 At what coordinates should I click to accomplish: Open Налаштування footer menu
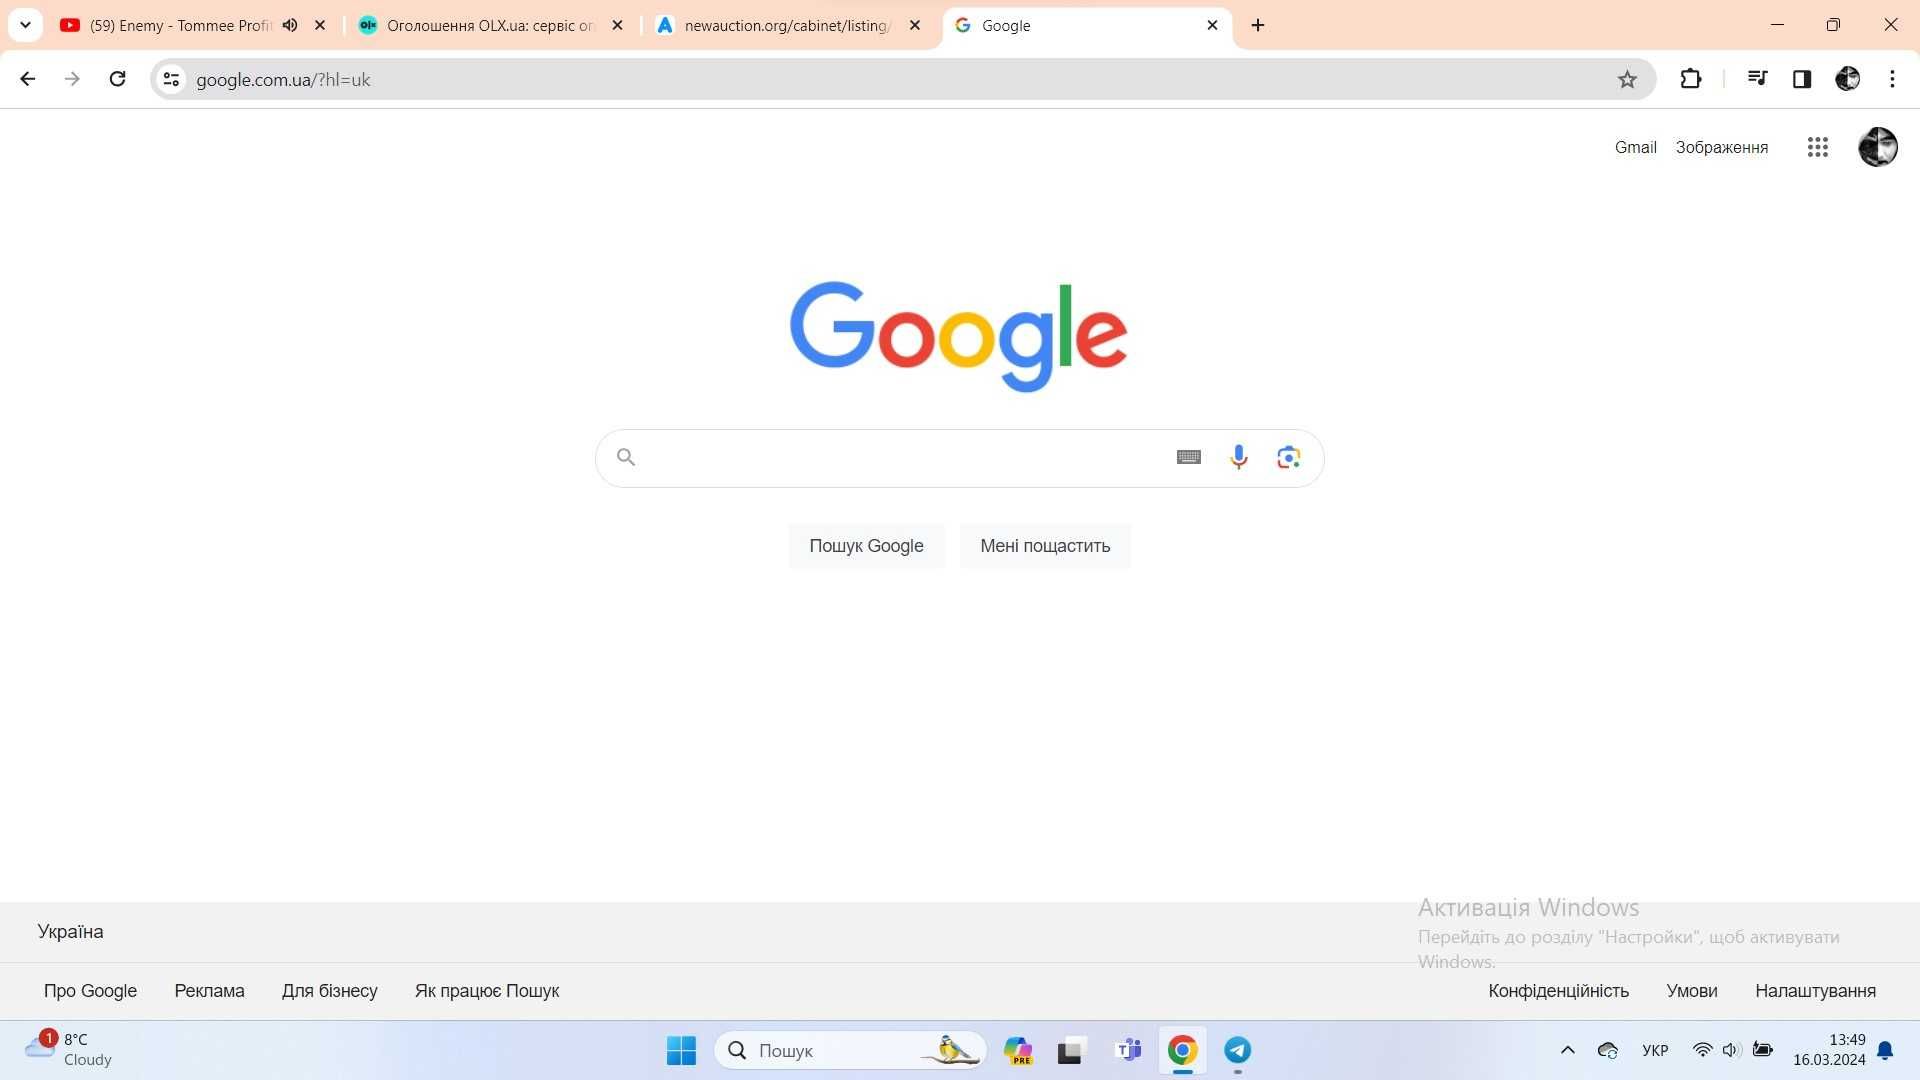tap(1815, 991)
